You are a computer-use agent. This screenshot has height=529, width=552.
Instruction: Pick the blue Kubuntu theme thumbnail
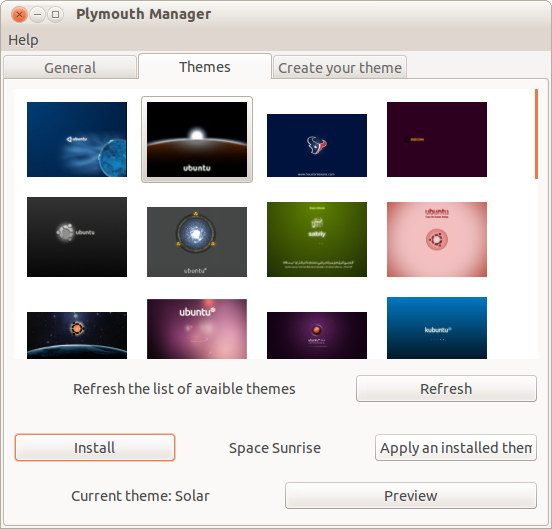click(x=437, y=328)
